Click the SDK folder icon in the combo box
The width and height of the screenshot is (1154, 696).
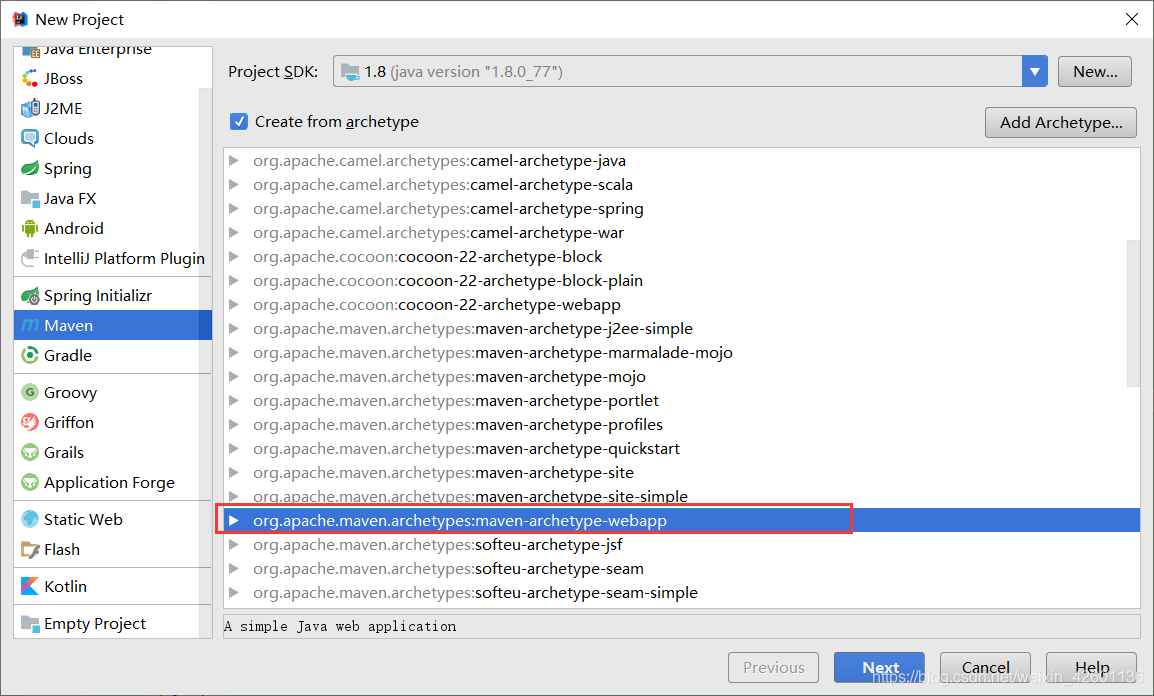point(350,71)
